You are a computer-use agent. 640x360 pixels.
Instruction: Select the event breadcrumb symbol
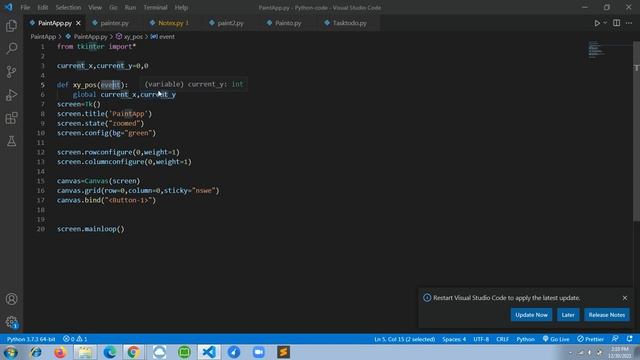(x=162, y=37)
